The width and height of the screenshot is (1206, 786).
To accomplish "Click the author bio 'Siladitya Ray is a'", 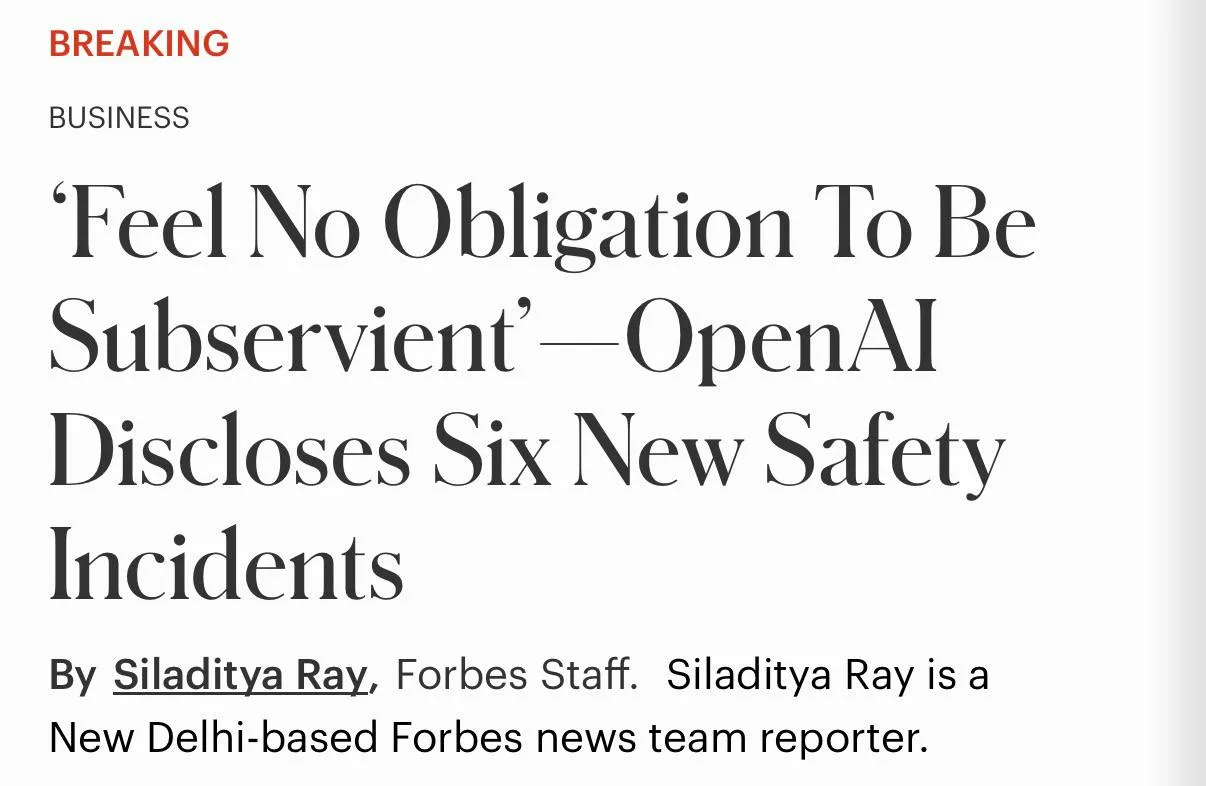I will tap(827, 676).
